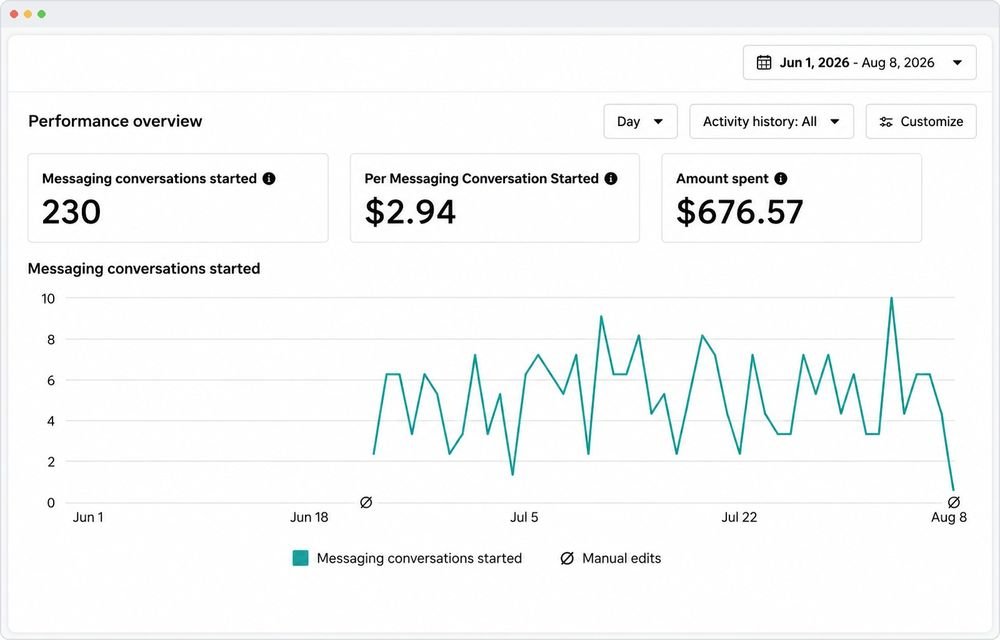
Task: Expand the date range dropdown arrow
Action: click(957, 62)
